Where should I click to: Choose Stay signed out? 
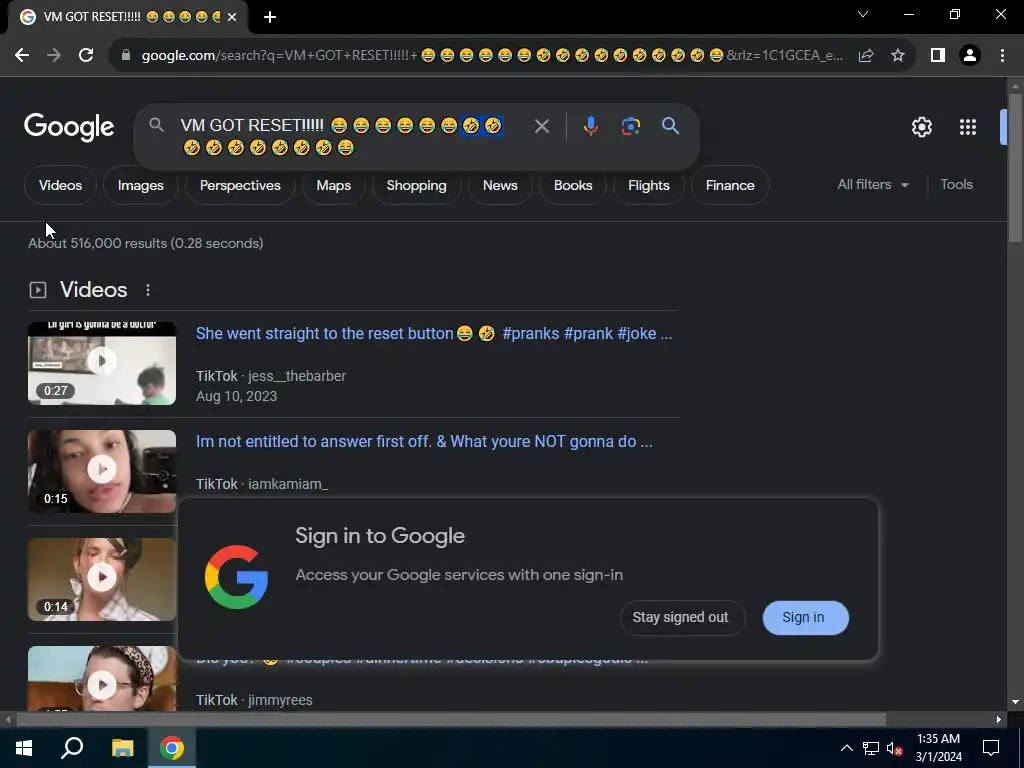click(x=681, y=618)
